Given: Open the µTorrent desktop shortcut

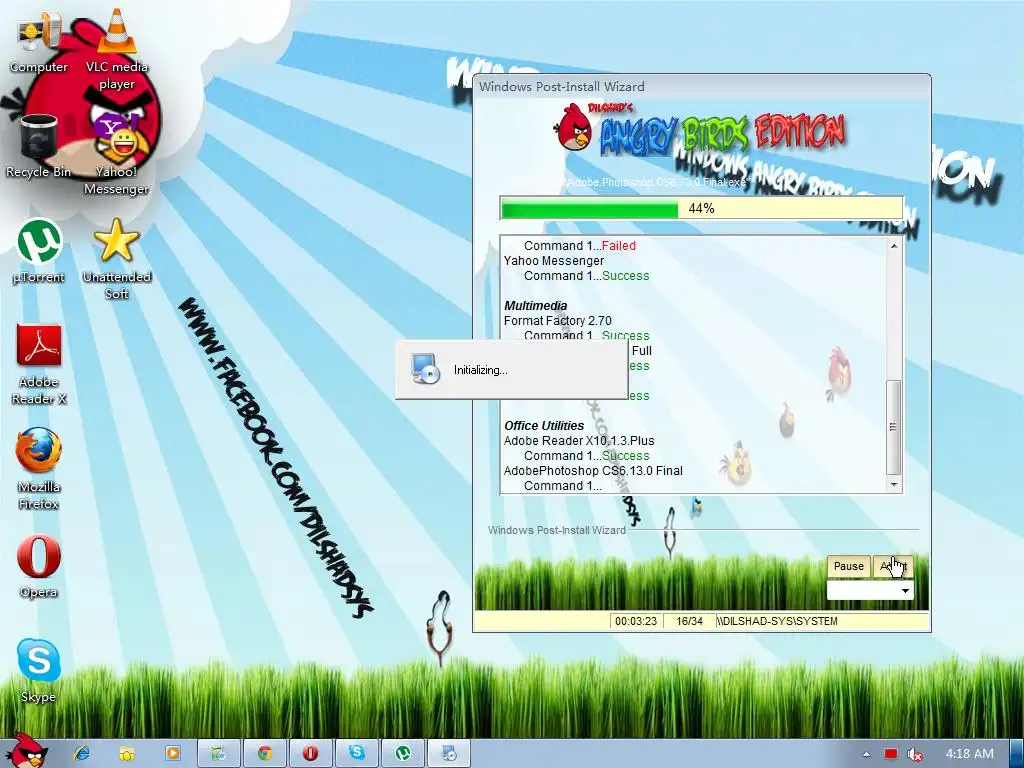Looking at the screenshot, I should pos(39,251).
